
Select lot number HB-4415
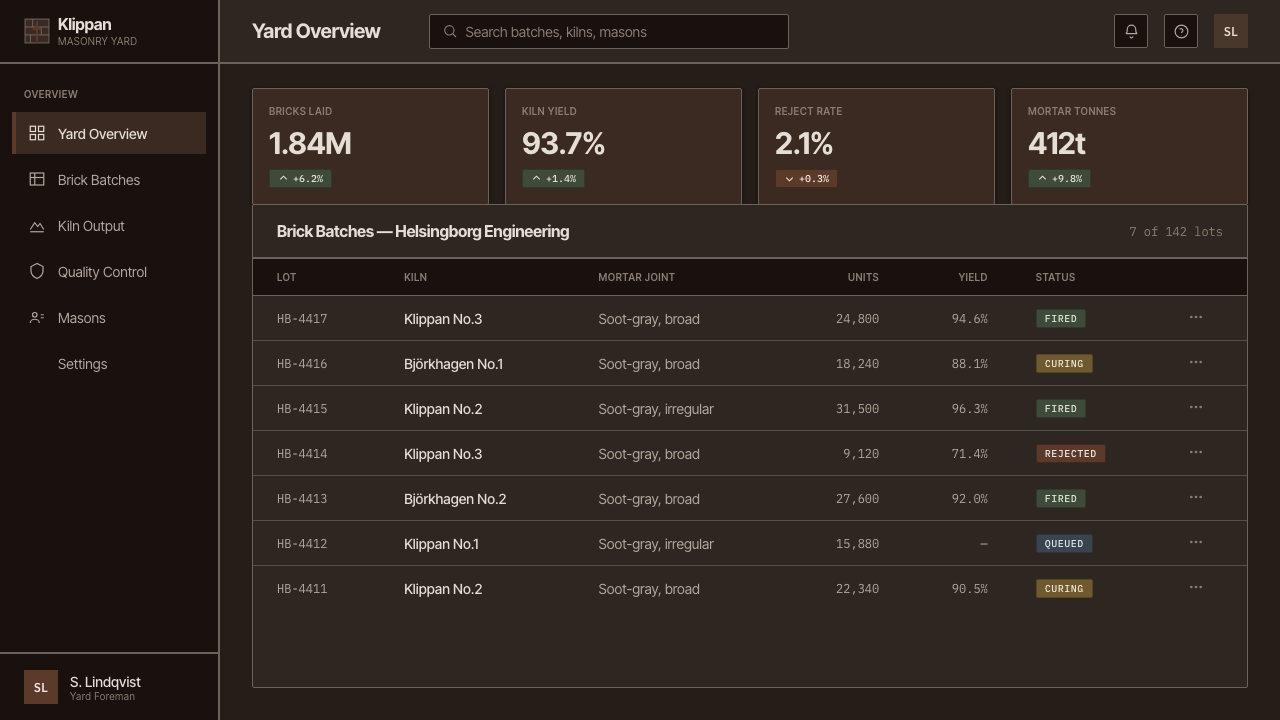click(x=302, y=409)
